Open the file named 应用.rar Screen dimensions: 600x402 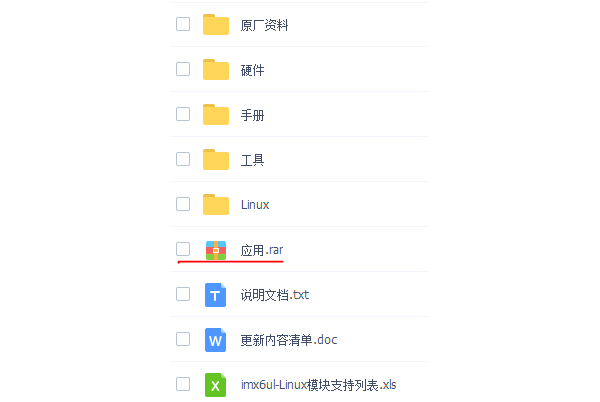point(261,250)
